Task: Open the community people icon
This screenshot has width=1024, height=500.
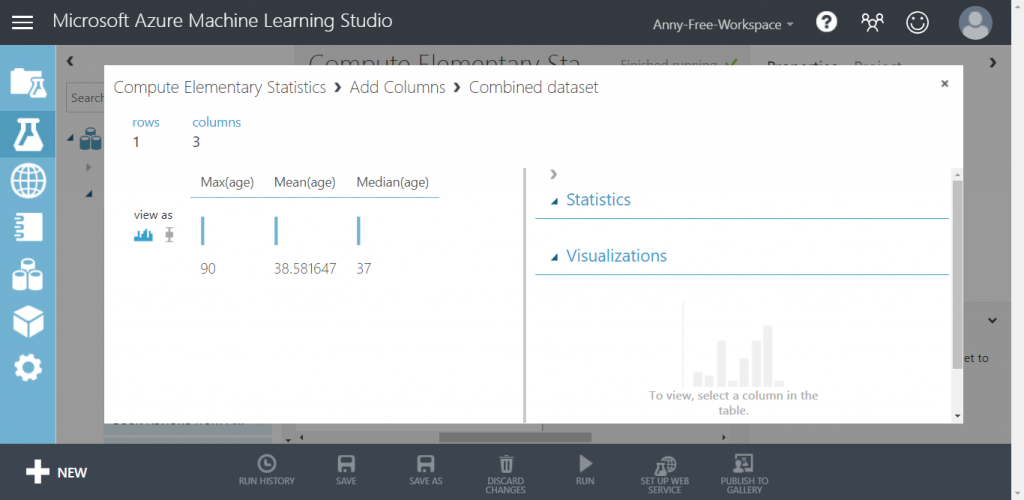Action: [872, 23]
